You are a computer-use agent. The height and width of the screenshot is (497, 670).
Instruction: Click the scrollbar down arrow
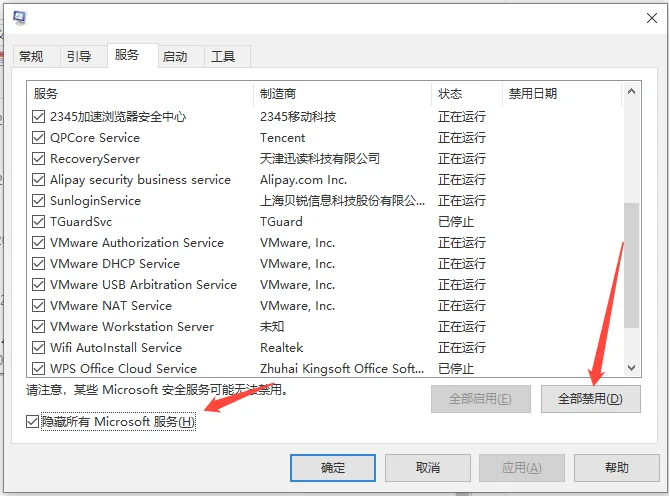(x=632, y=368)
